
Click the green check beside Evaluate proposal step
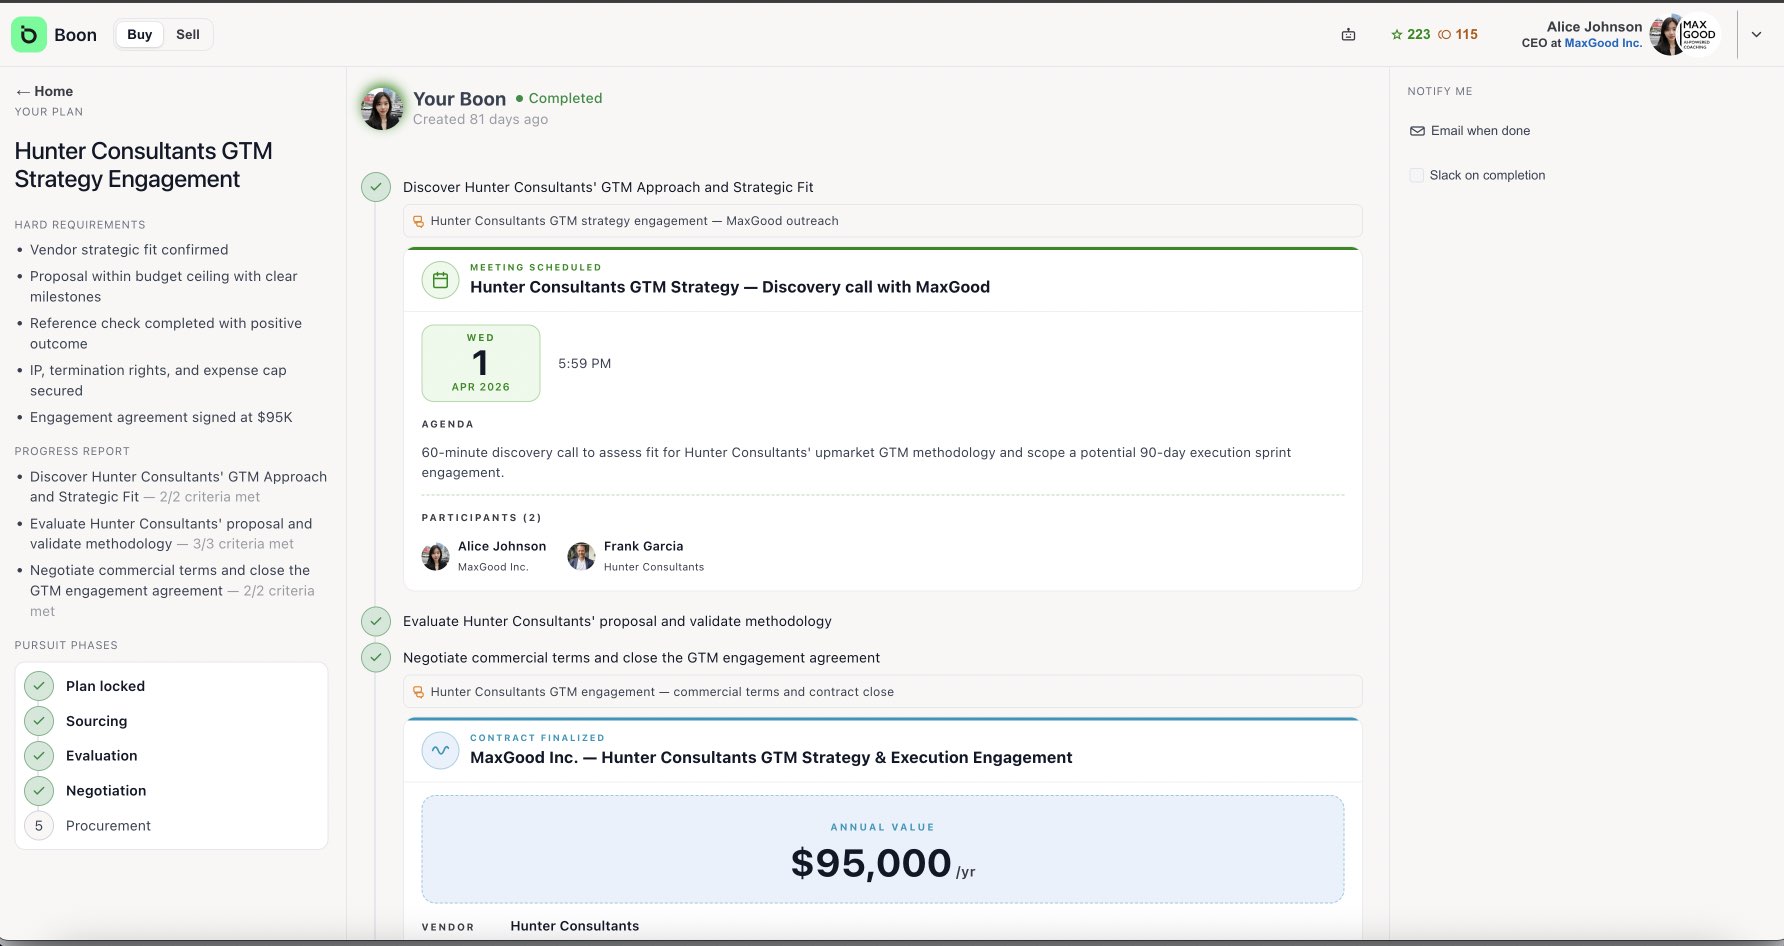tap(376, 621)
